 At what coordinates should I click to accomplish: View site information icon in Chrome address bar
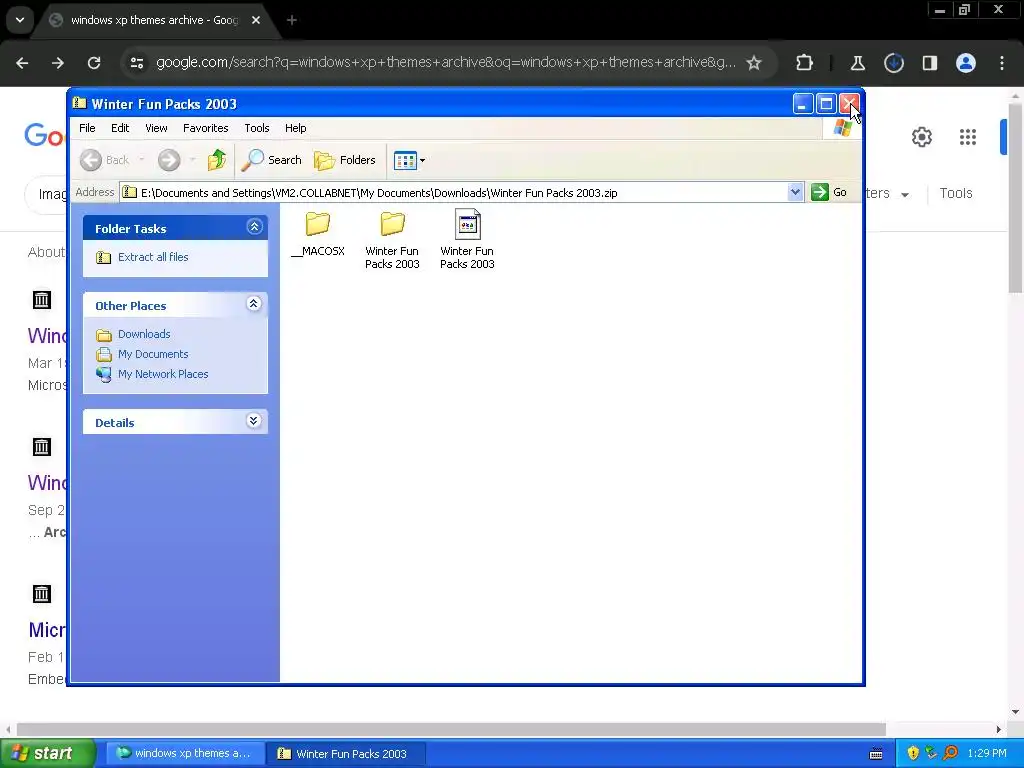click(137, 63)
